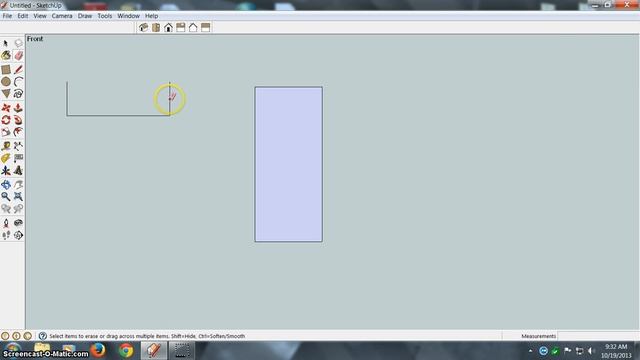Screen dimensions: 640x360
Task: Click the Zoom Extents tool
Action: click(18, 197)
